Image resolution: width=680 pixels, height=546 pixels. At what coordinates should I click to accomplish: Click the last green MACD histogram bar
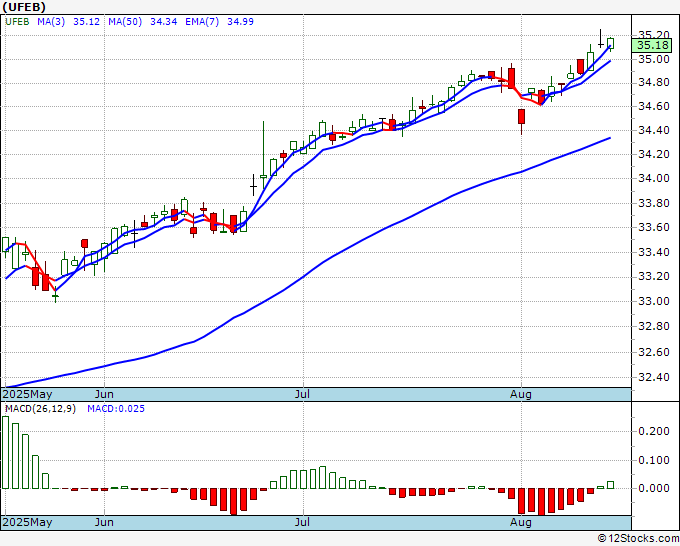[x=611, y=485]
